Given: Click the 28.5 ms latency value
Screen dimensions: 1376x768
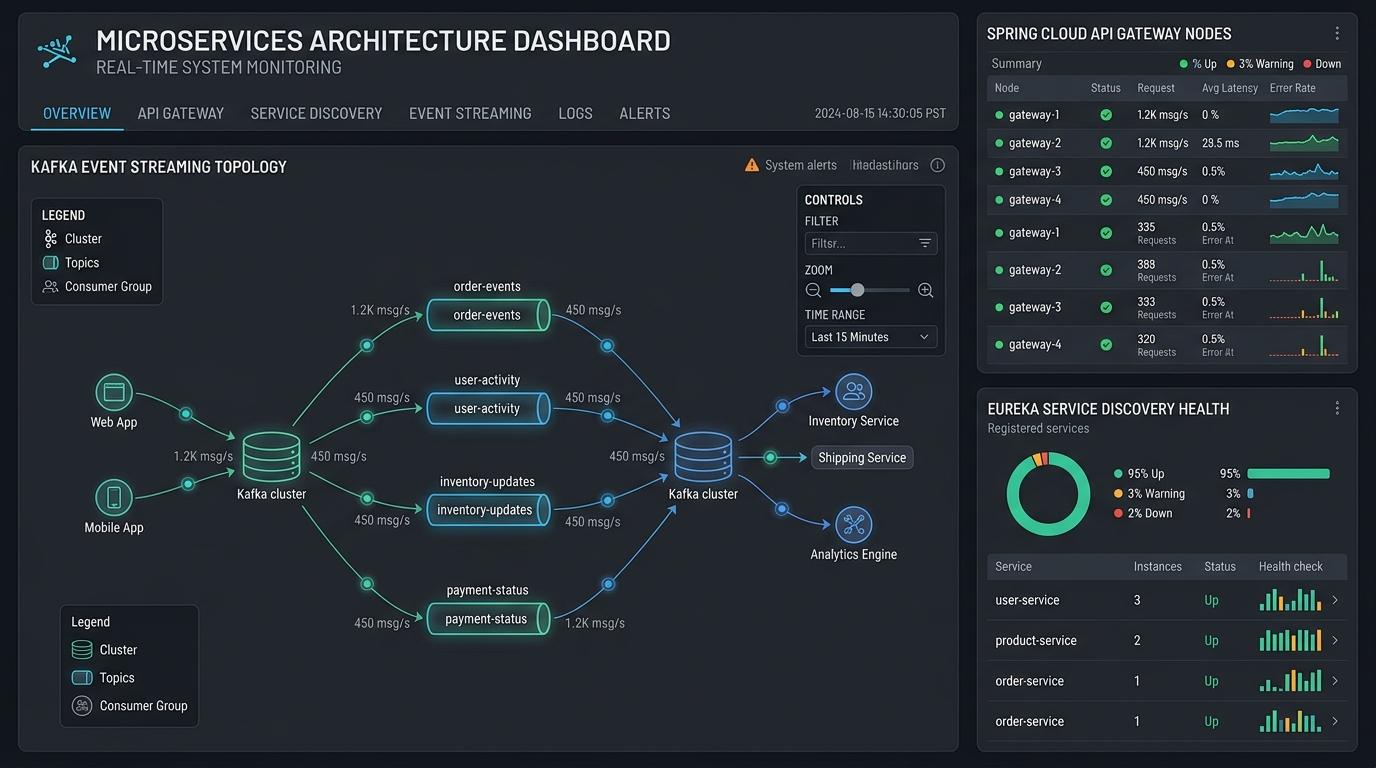Looking at the screenshot, I should click(x=1220, y=143).
